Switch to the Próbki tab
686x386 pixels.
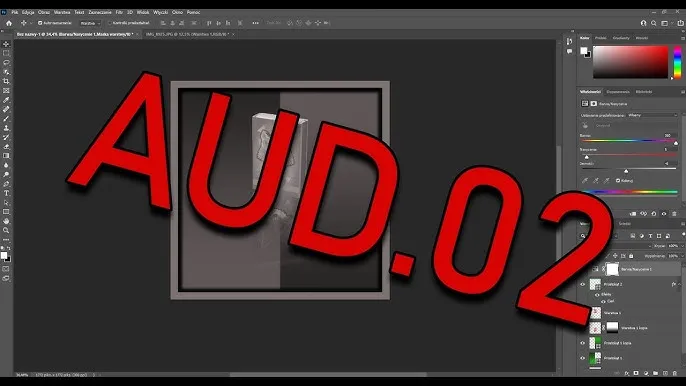click(x=601, y=38)
